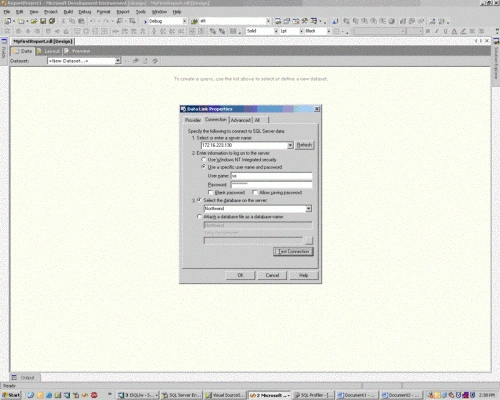Open Solution Explorer from the toolbar icon

coord(278,21)
